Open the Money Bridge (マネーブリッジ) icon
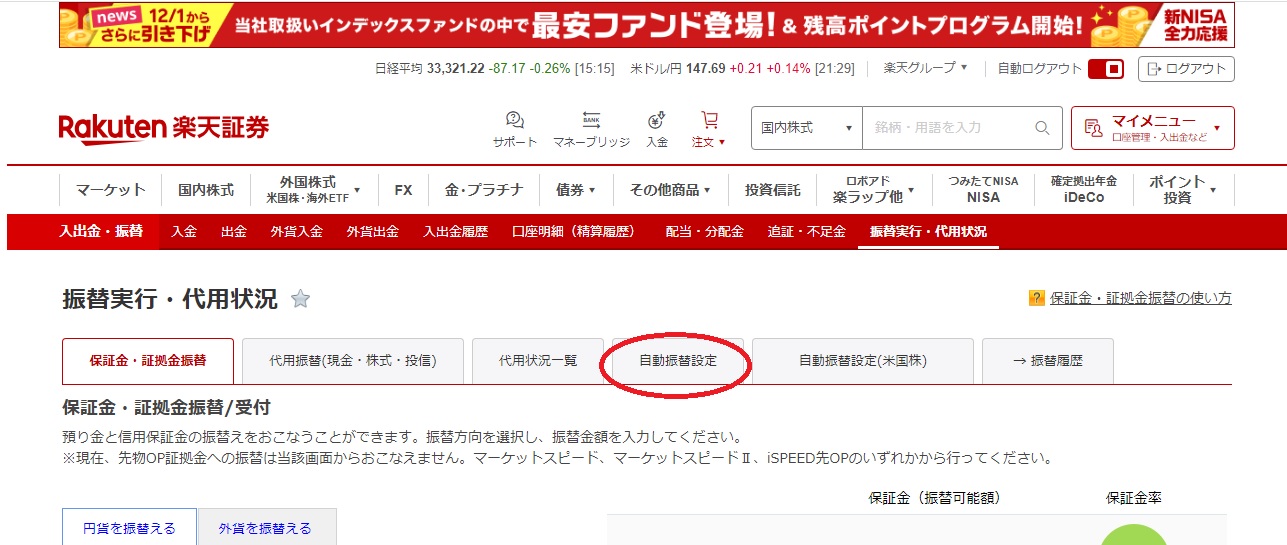This screenshot has height=545, width=1287. pos(591,121)
